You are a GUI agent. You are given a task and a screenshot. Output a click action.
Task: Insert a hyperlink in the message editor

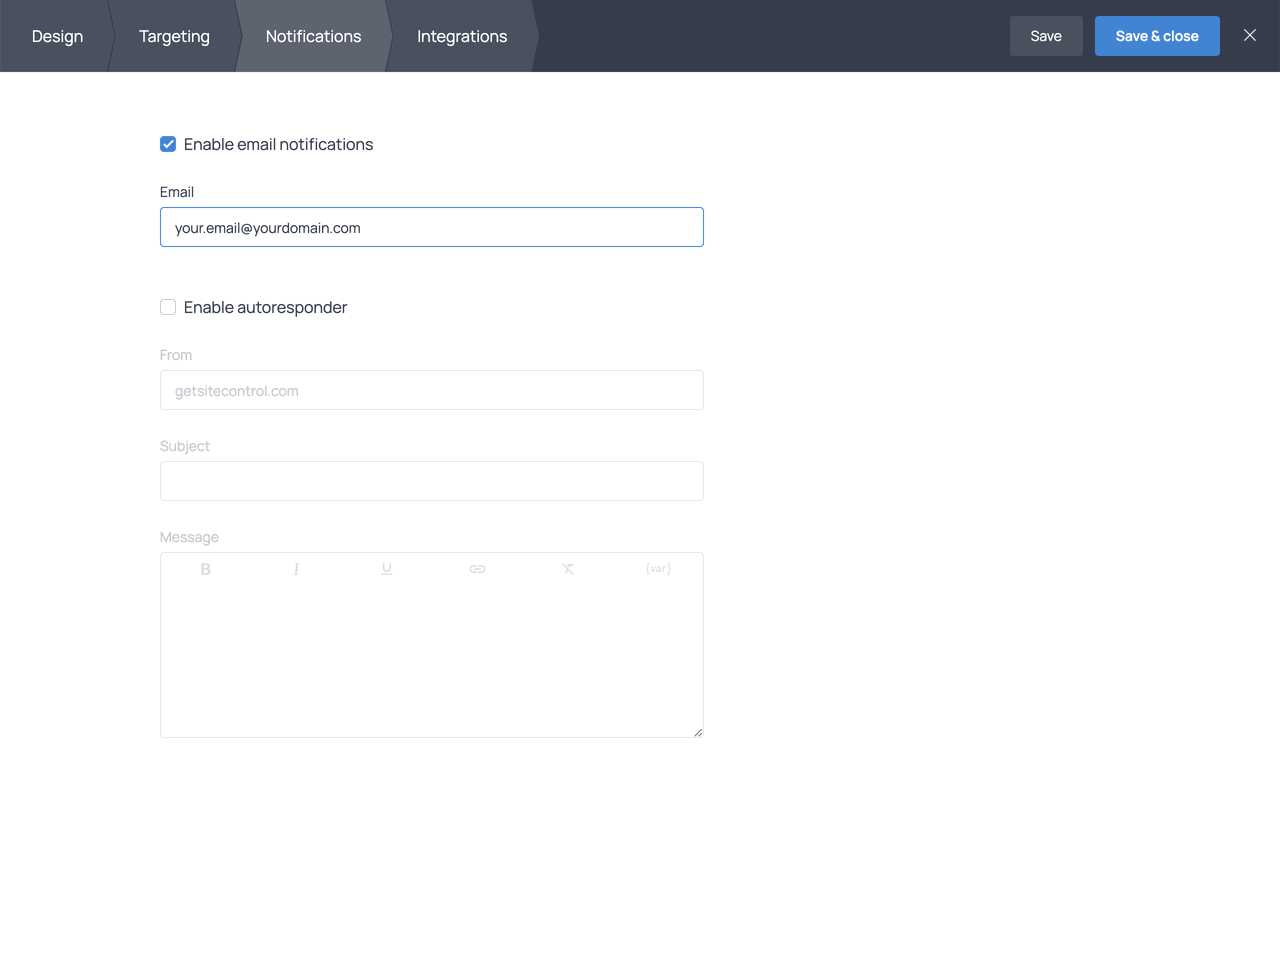(477, 568)
